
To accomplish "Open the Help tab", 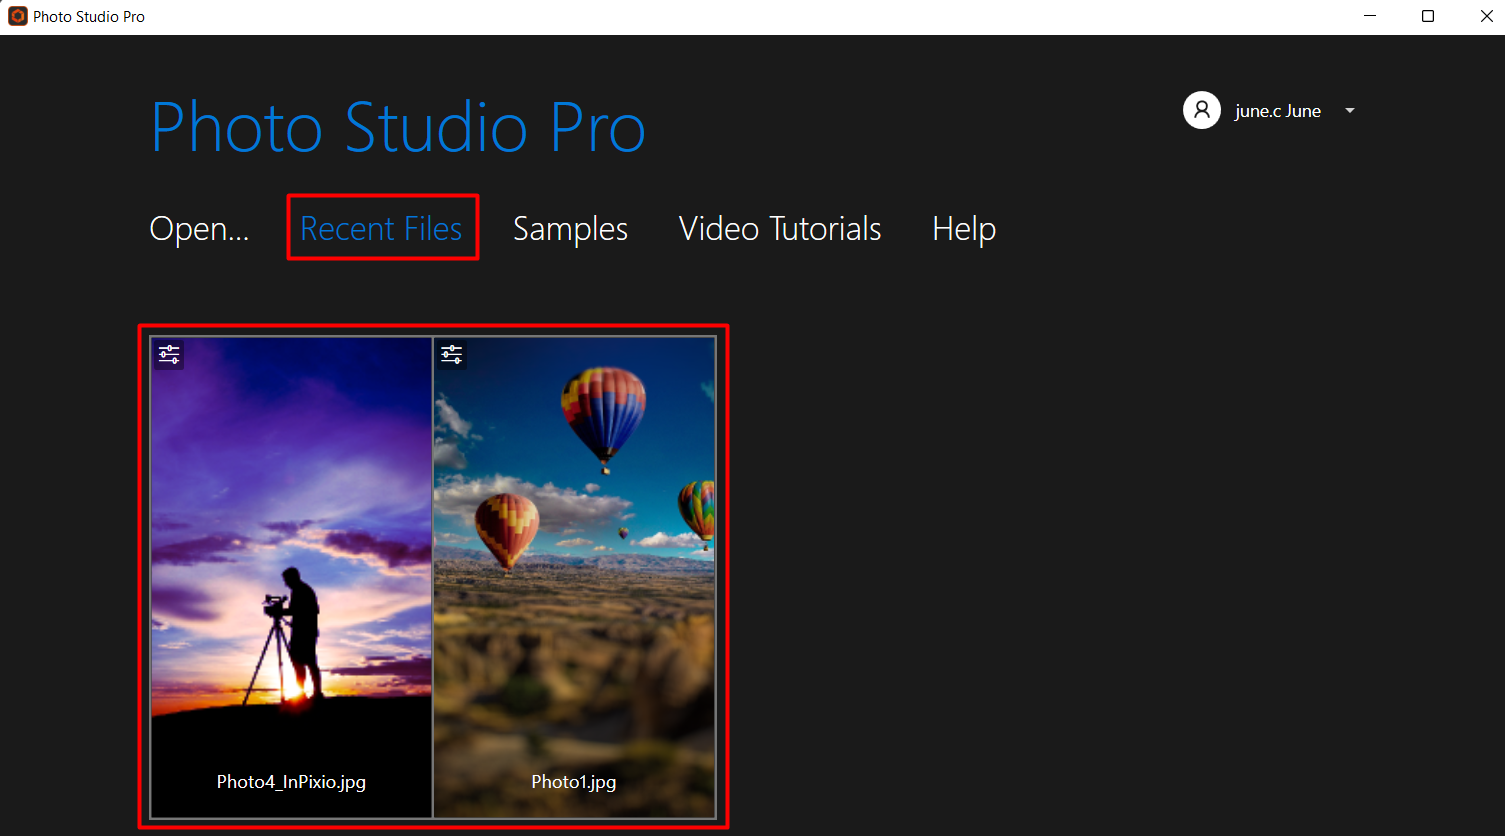I will [x=964, y=229].
